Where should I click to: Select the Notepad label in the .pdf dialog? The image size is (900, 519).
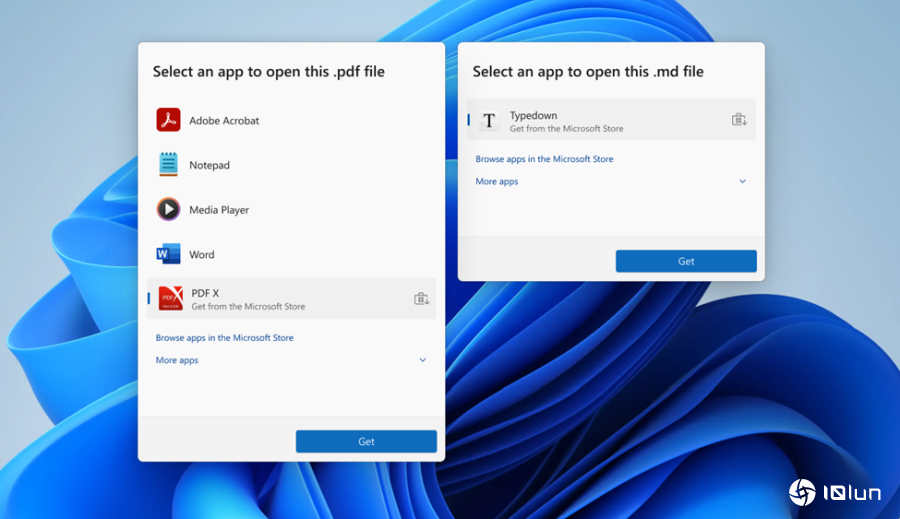click(210, 165)
